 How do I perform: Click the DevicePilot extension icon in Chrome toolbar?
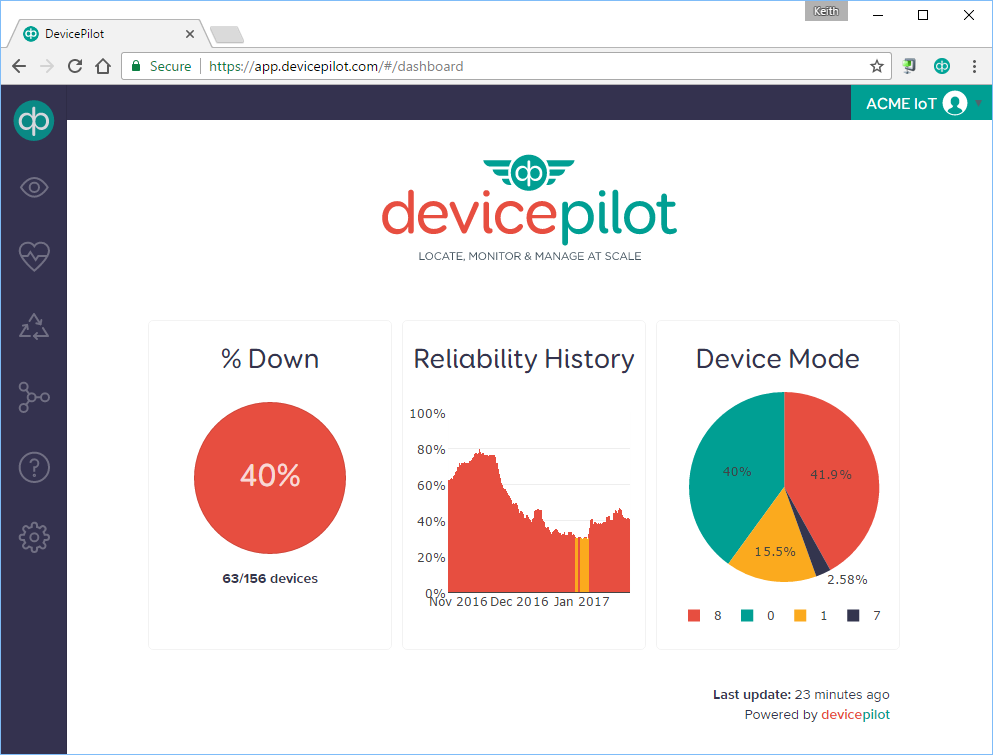[x=942, y=66]
